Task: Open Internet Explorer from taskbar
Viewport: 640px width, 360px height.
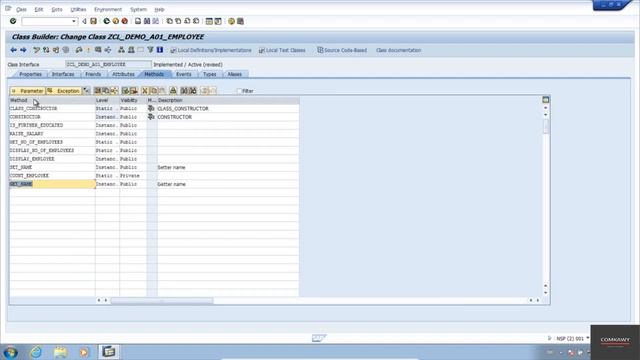Action: point(36,351)
